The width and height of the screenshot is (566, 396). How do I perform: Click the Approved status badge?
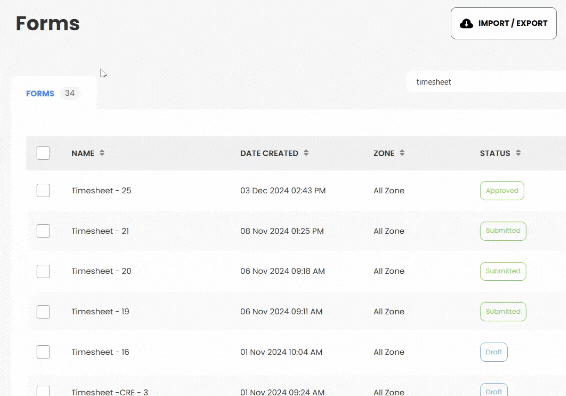click(502, 191)
